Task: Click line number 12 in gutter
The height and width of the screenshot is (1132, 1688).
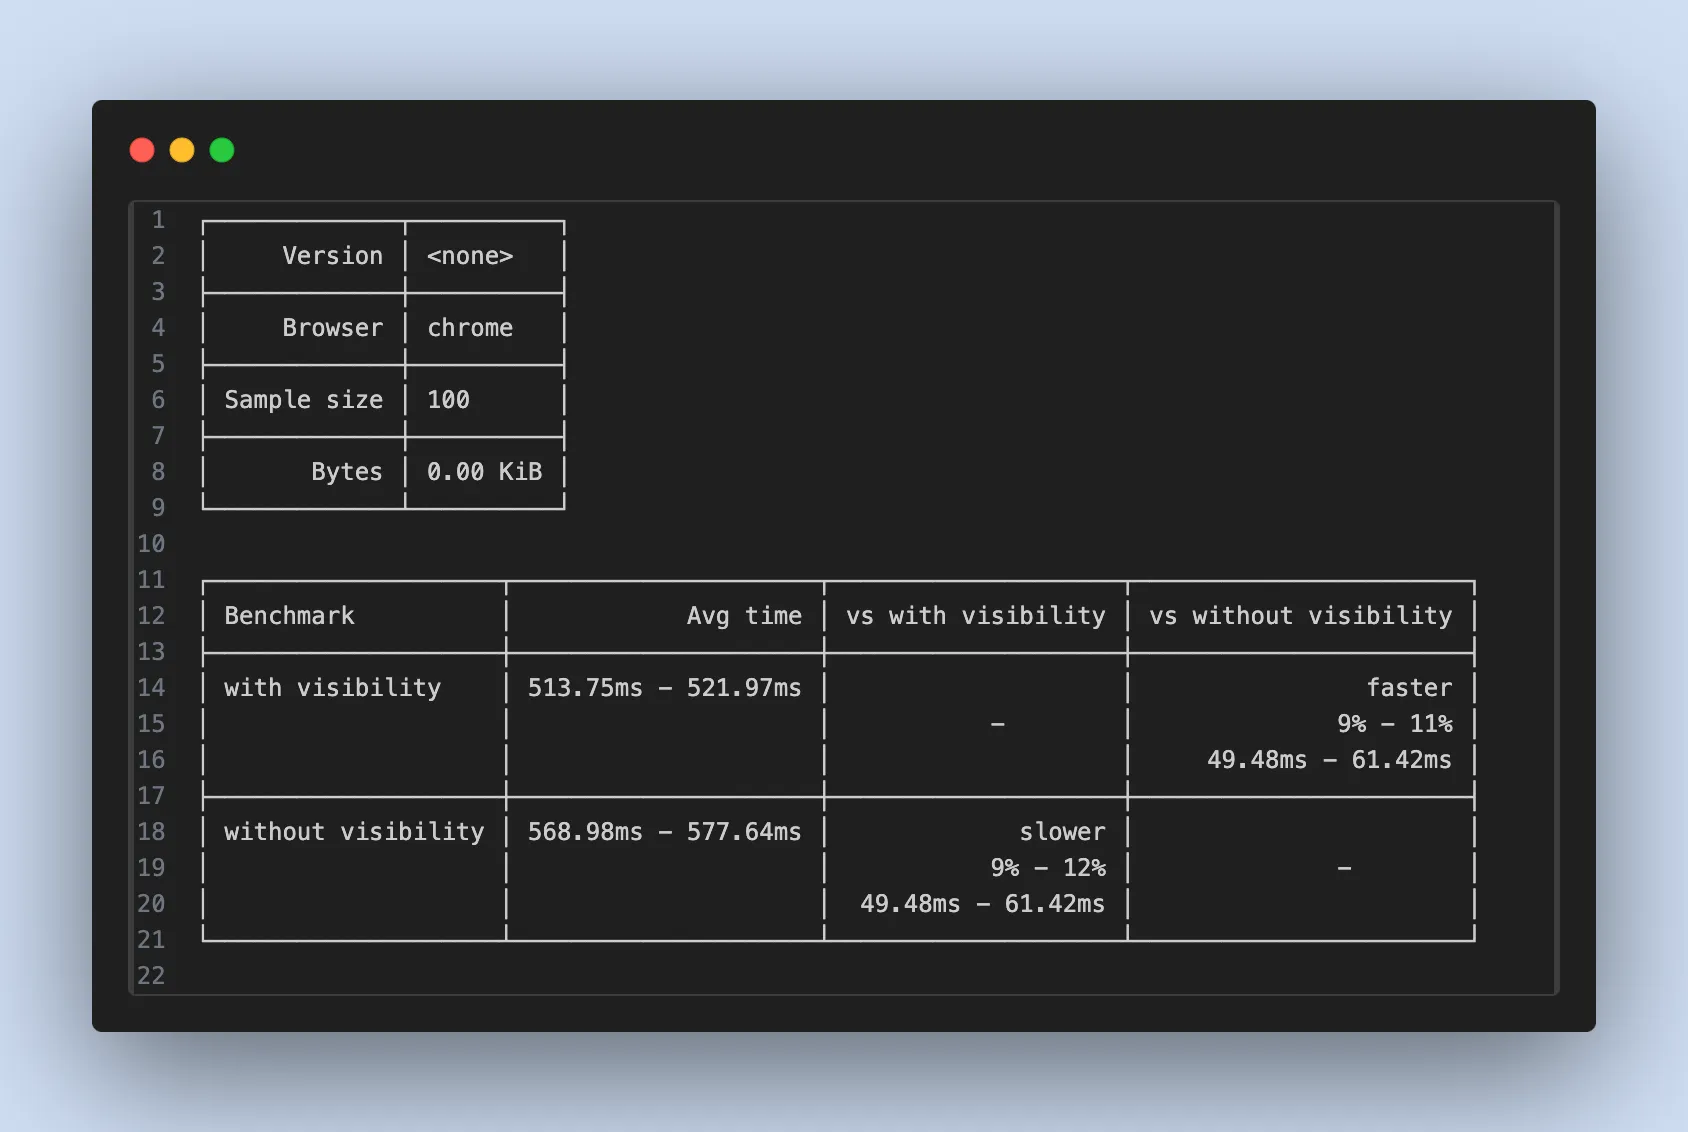Action: pyautogui.click(x=151, y=616)
